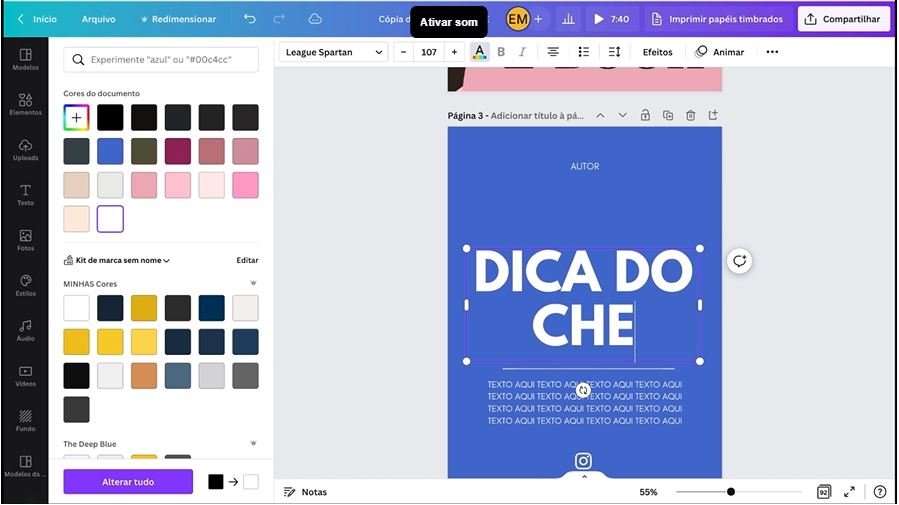Screen dimensions: 899x505
Task: Open the Redimensionar menu
Action: click(178, 19)
